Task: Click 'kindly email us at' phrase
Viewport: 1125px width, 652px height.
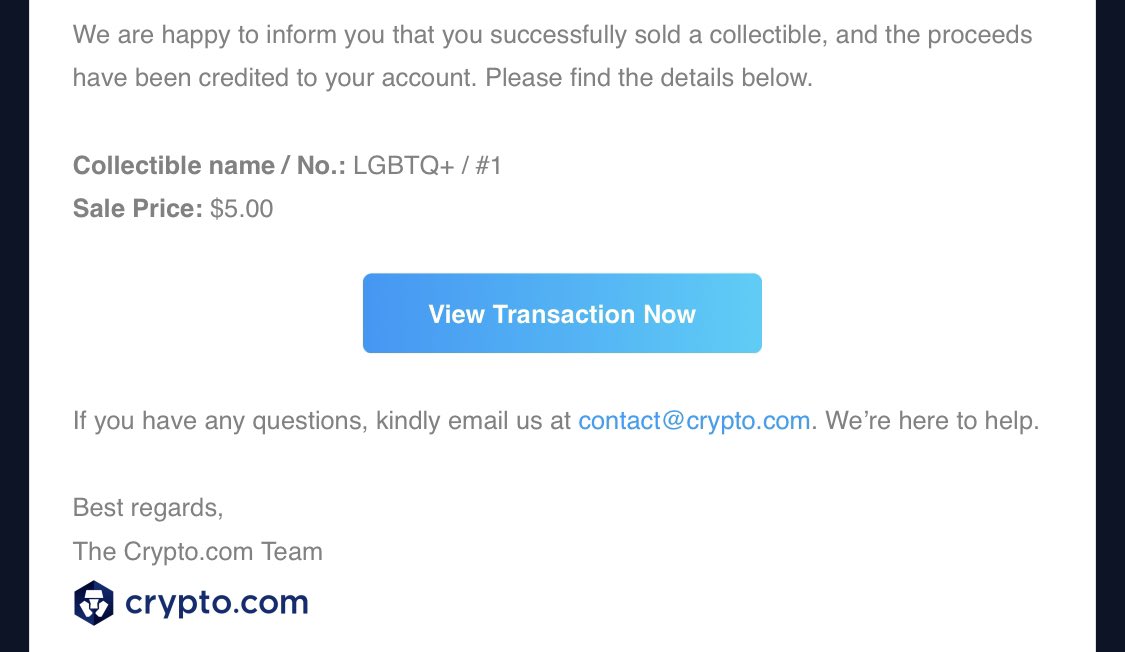Action: [x=473, y=420]
